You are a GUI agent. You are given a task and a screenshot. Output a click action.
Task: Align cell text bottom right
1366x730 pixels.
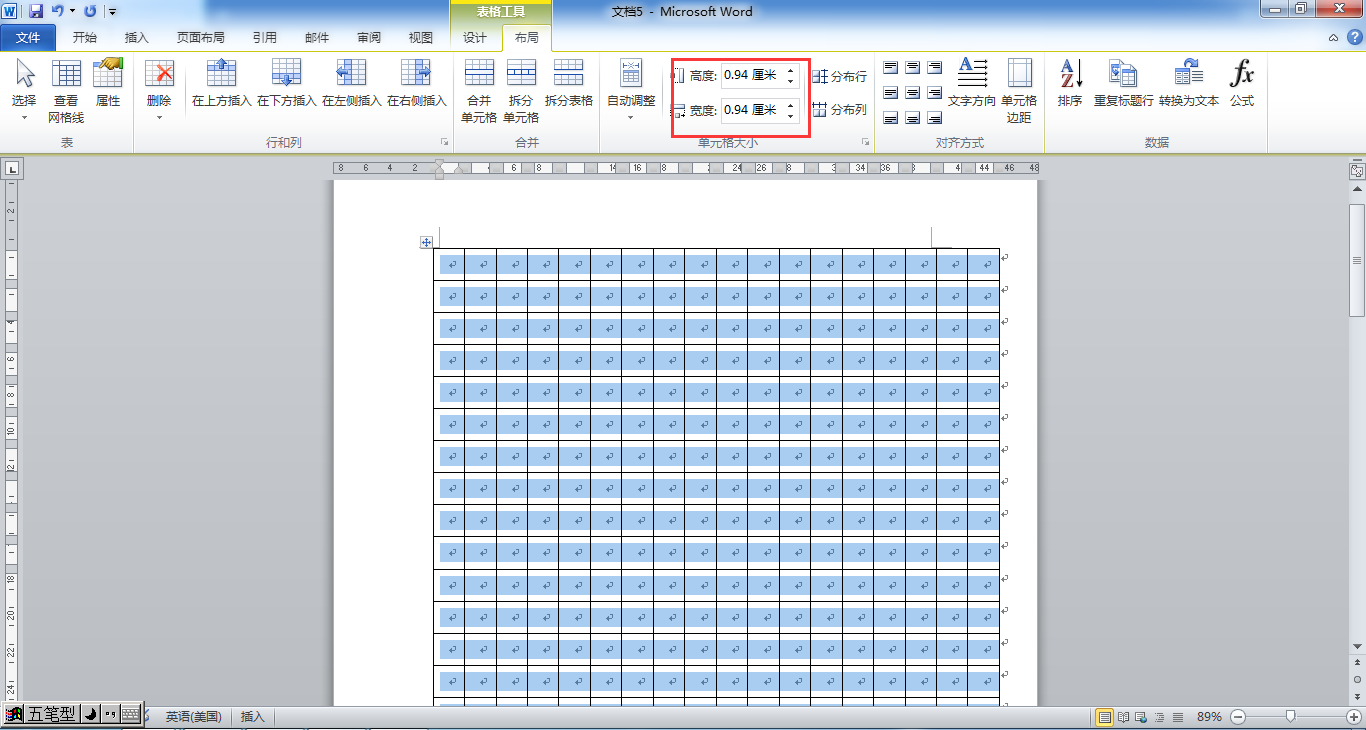pos(935,118)
